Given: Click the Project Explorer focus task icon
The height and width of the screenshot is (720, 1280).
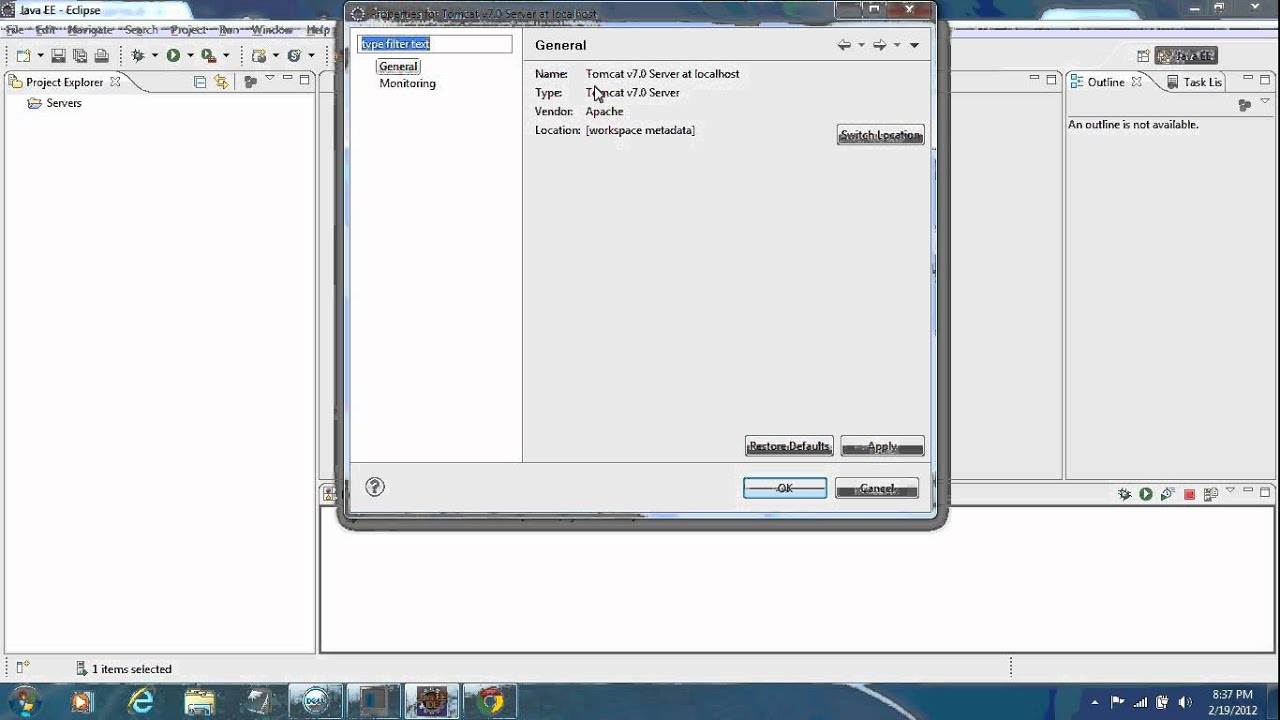Looking at the screenshot, I should [250, 82].
